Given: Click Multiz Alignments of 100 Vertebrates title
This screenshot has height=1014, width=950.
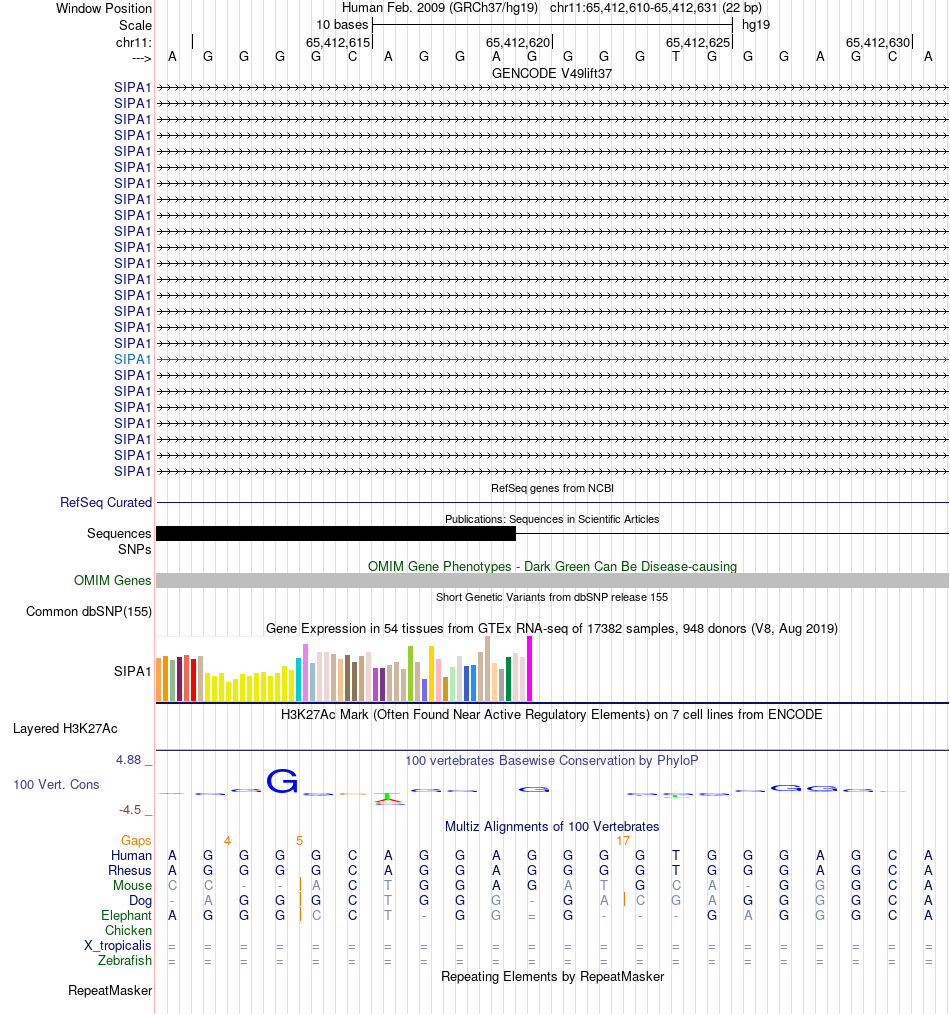Looking at the screenshot, I should (552, 826).
